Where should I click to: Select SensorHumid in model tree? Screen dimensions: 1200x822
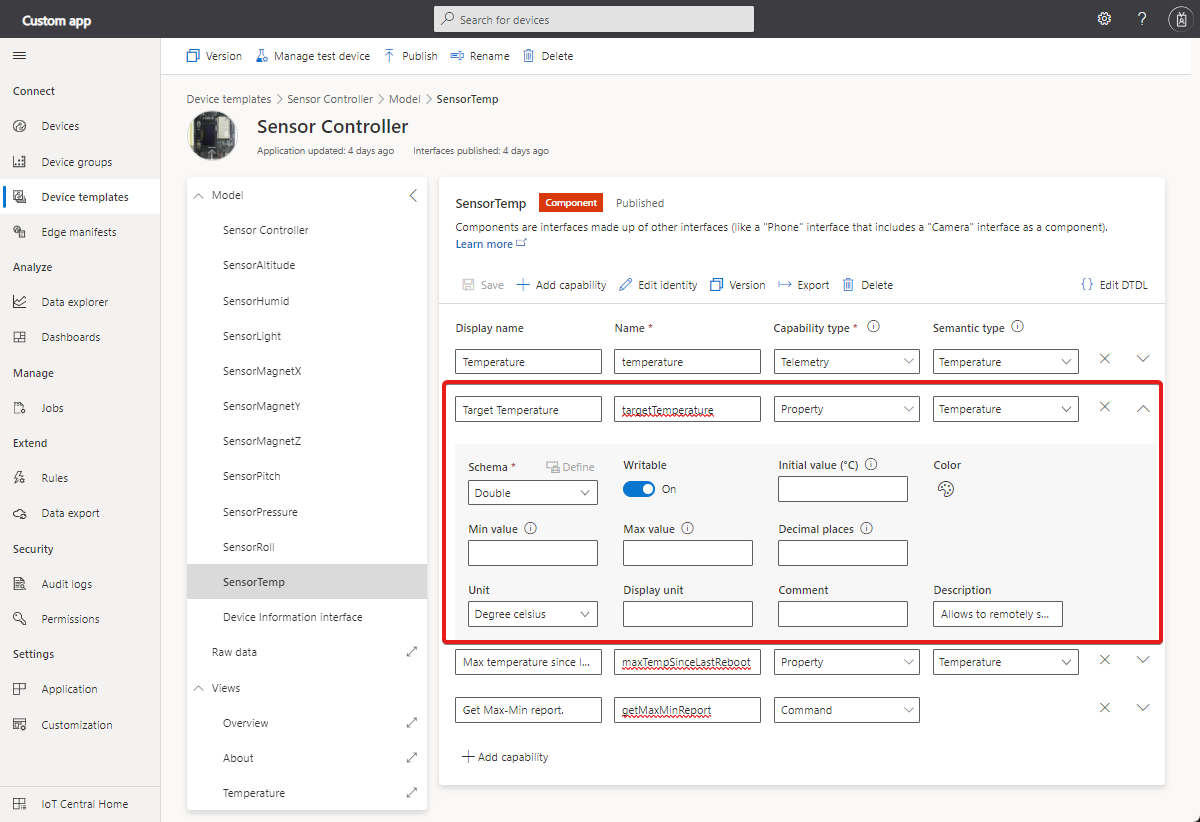click(x=307, y=301)
